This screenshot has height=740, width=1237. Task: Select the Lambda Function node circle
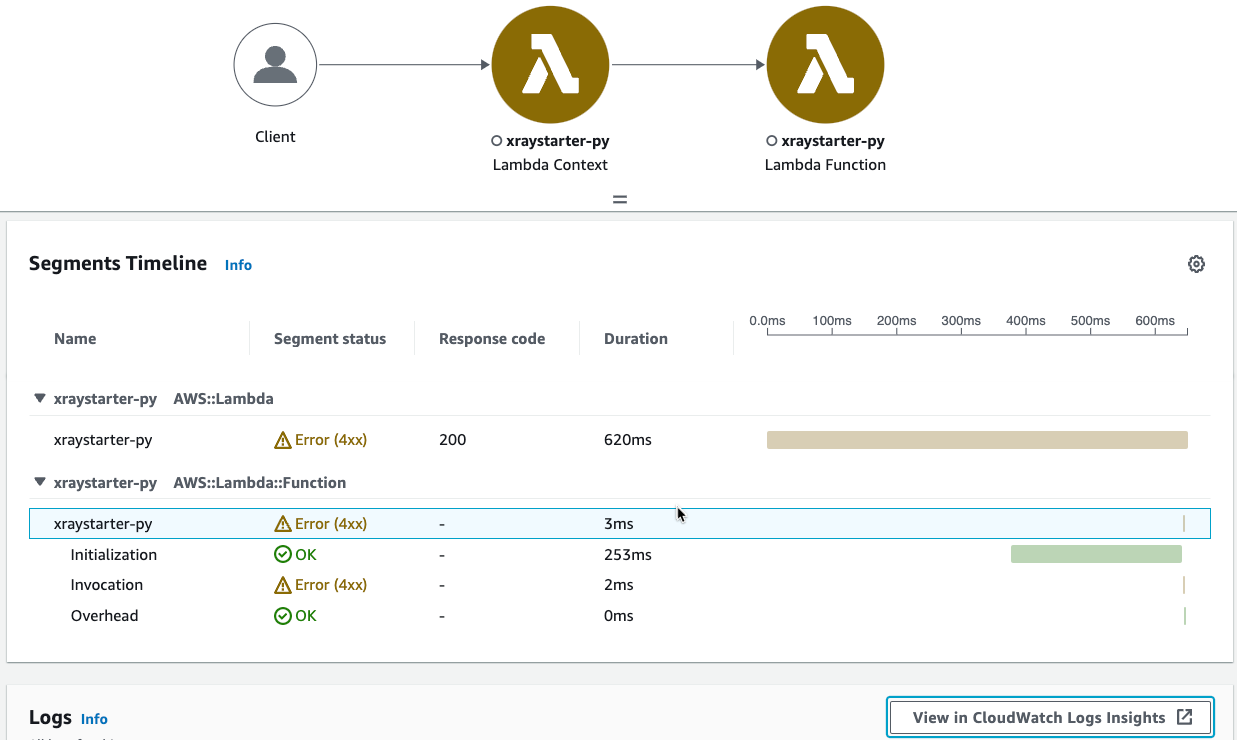(825, 66)
